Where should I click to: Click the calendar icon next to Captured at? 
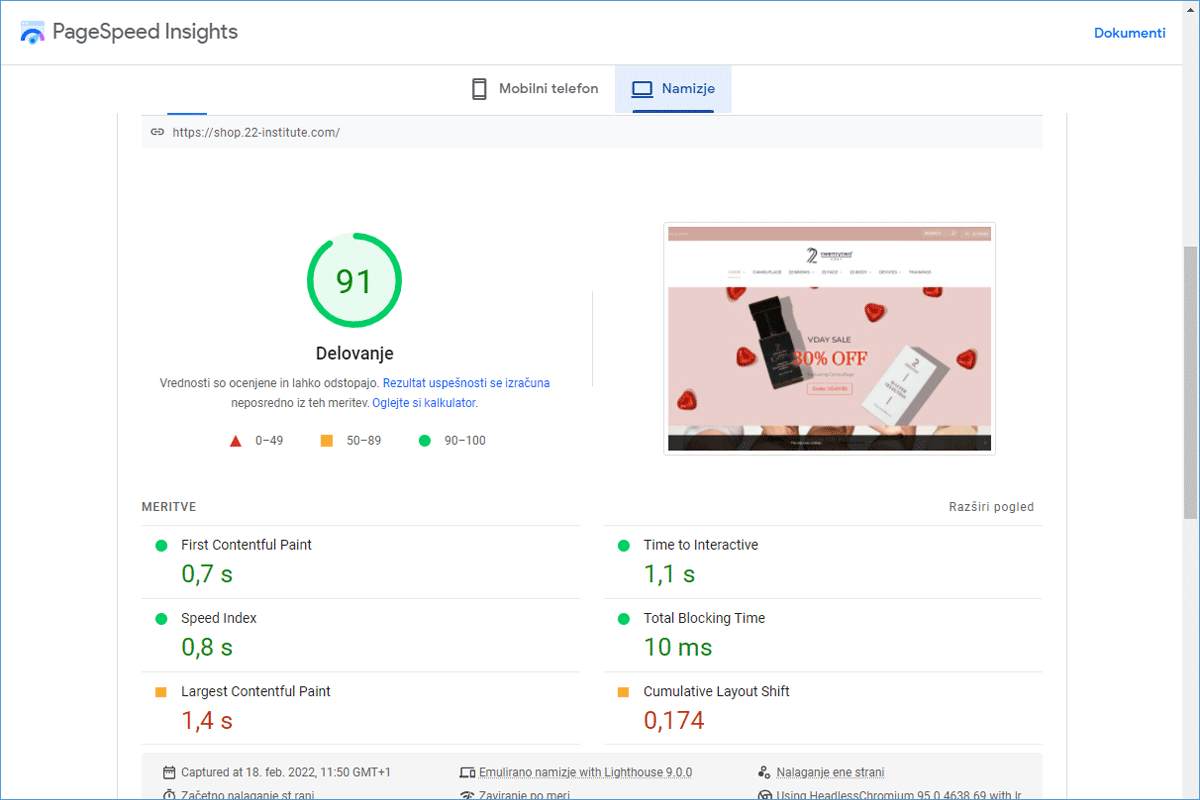click(168, 772)
